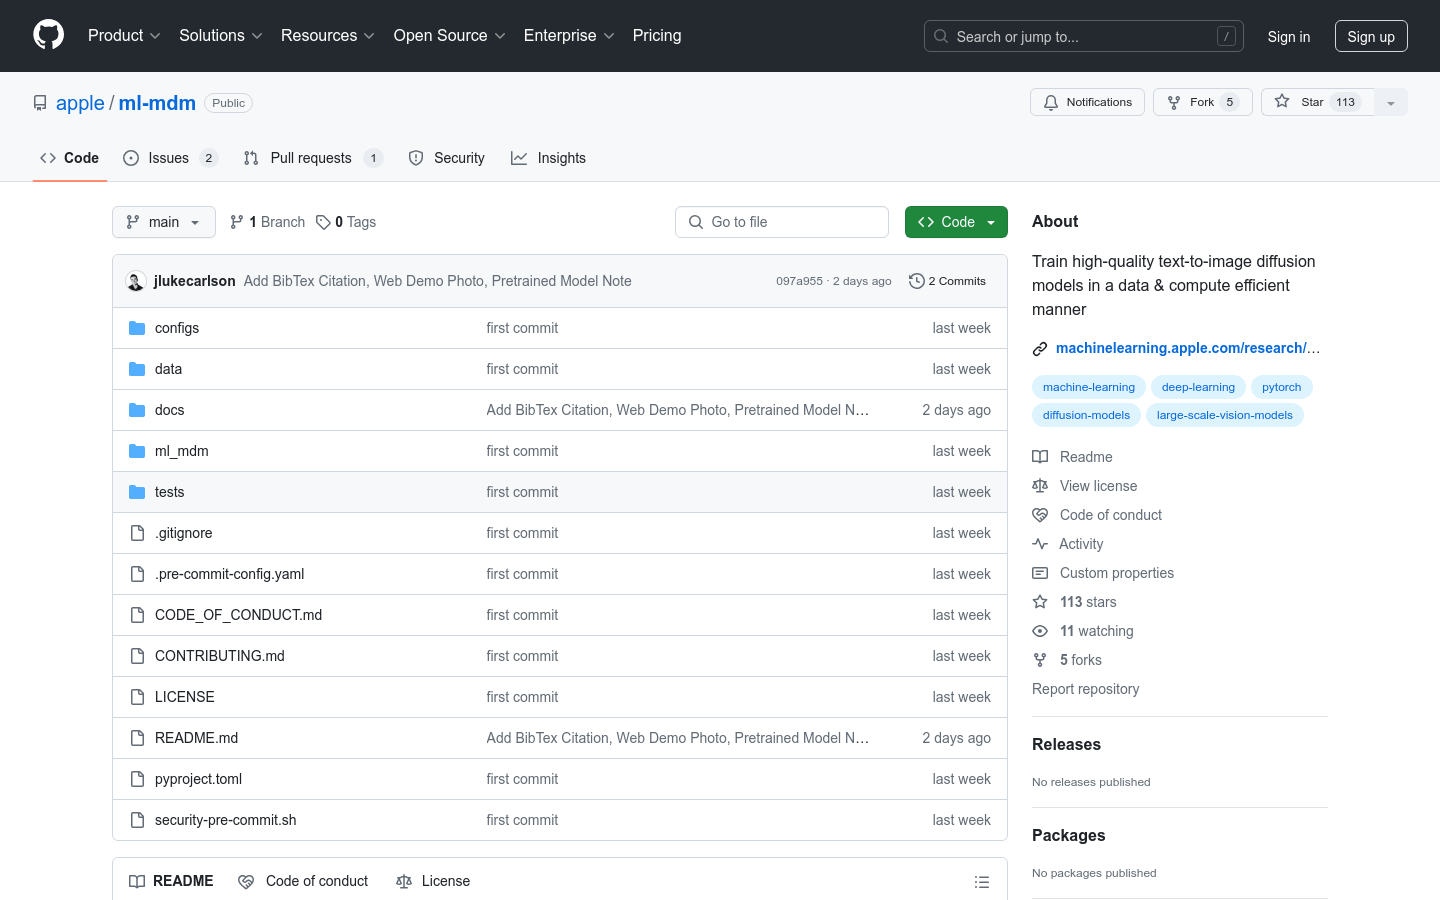Click the deep-learning topic tag
The height and width of the screenshot is (900, 1440).
click(1198, 387)
